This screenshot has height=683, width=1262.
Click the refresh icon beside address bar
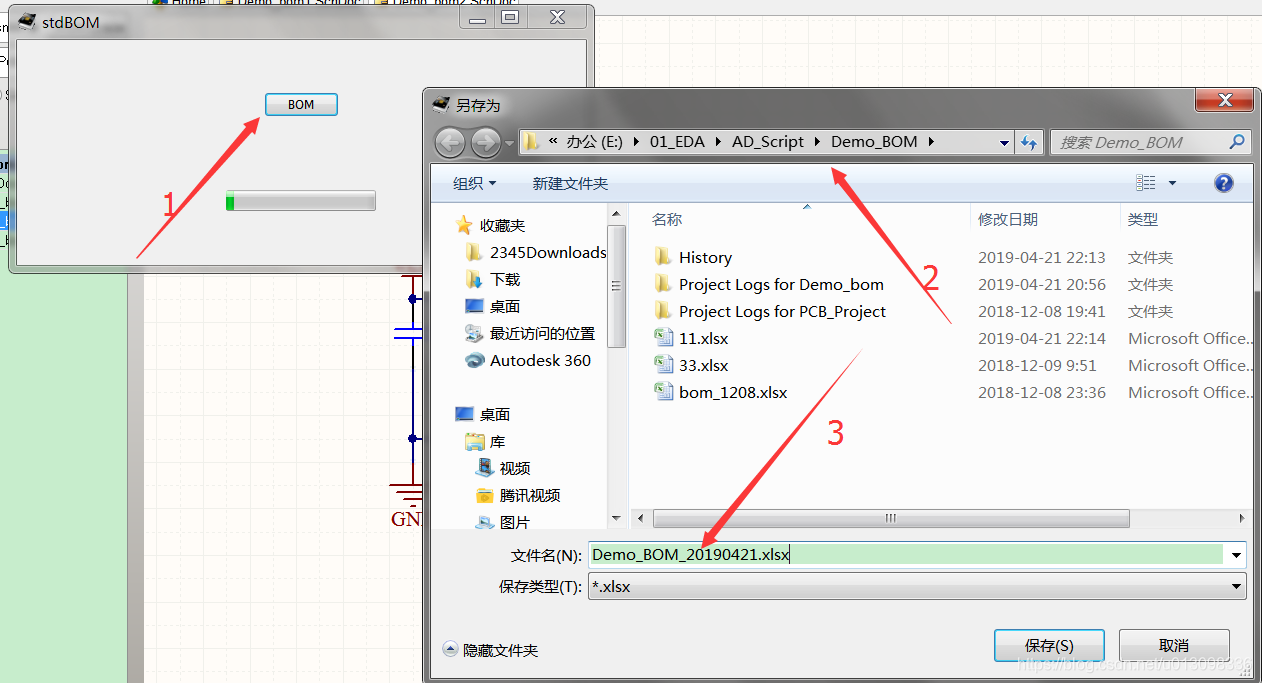tap(1029, 143)
